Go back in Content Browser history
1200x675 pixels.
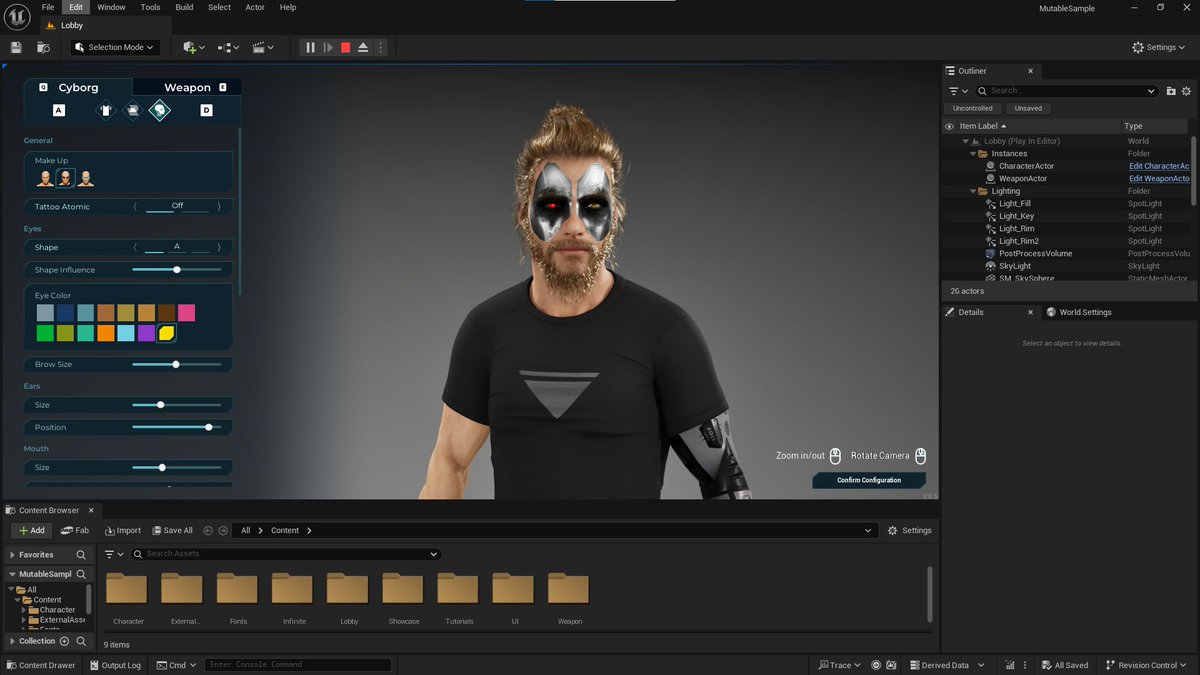pyautogui.click(x=208, y=530)
